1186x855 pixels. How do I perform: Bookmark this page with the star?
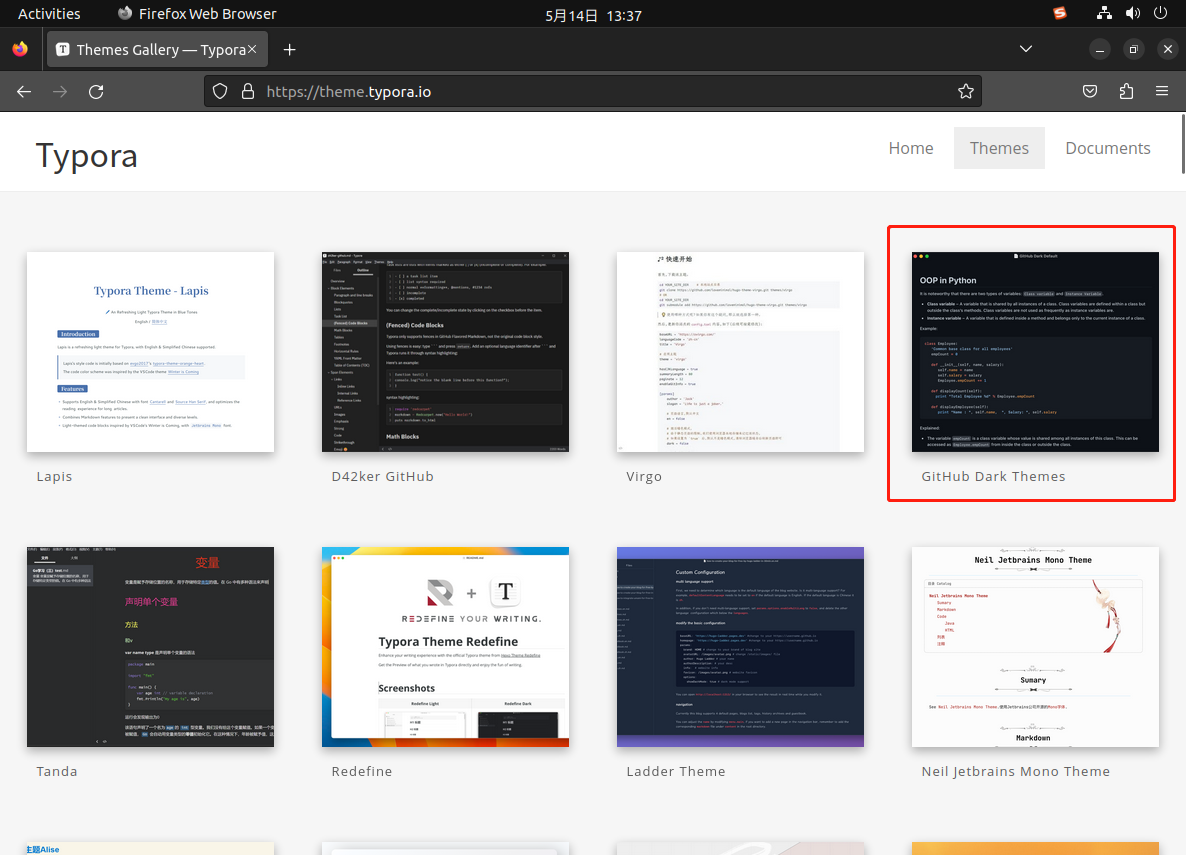[x=965, y=92]
